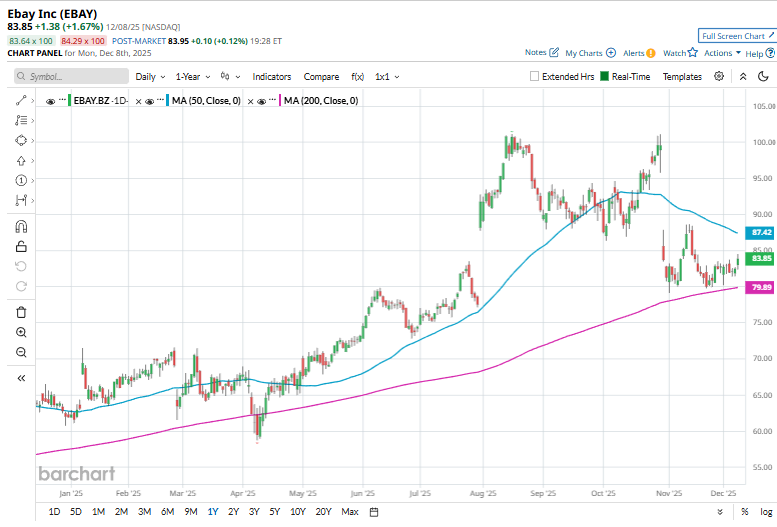Enable the Extended Hrs checkbox

tap(535, 76)
